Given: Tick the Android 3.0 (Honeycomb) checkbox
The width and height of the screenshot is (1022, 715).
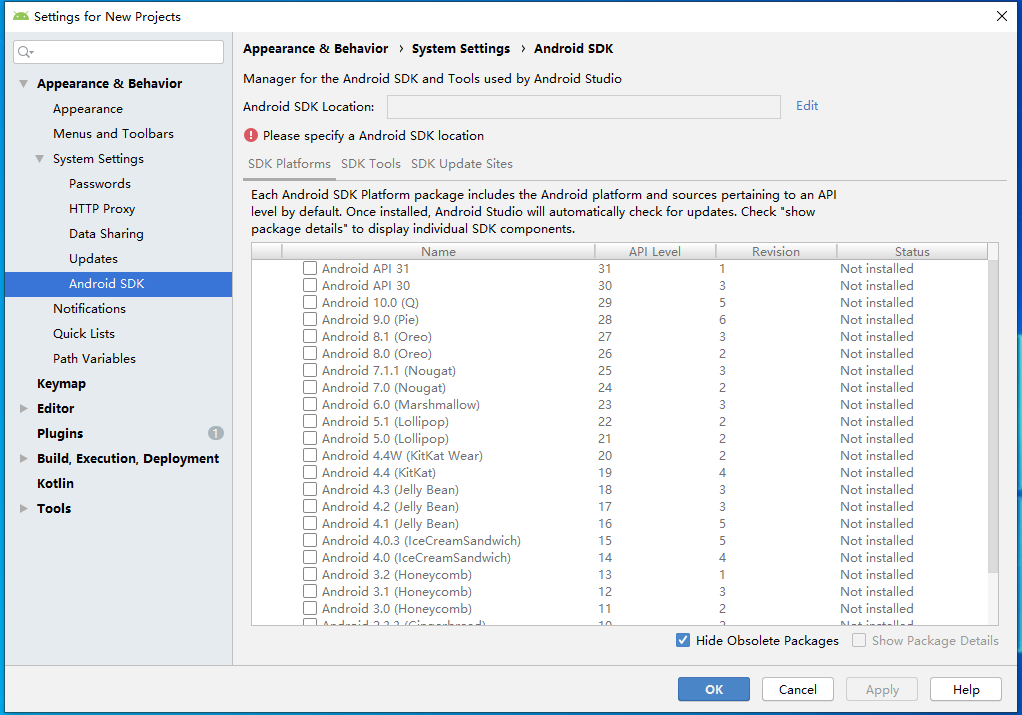Looking at the screenshot, I should (x=310, y=608).
